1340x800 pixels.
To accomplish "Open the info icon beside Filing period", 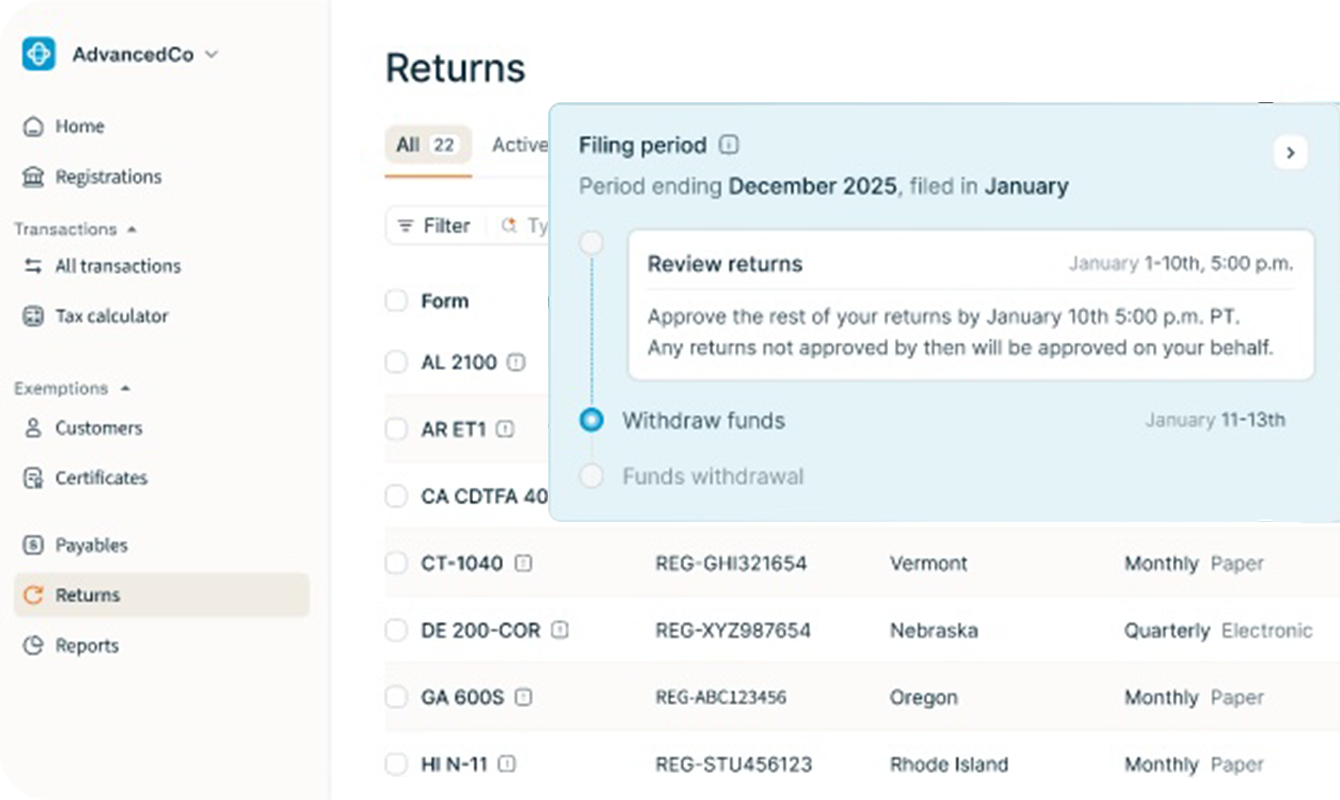I will coord(729,145).
